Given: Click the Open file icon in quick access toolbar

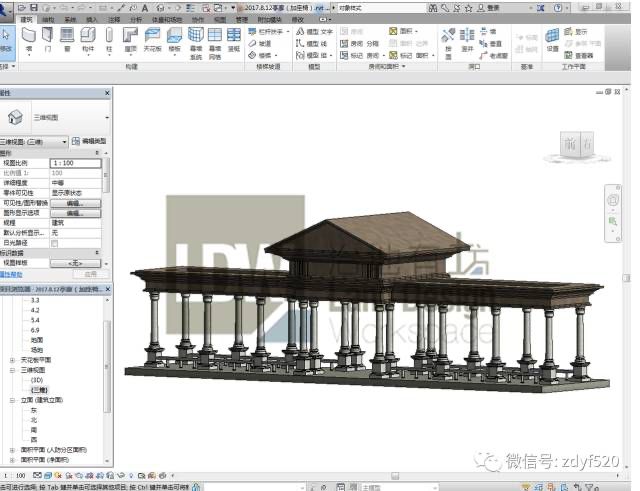Looking at the screenshot, I should (22, 8).
